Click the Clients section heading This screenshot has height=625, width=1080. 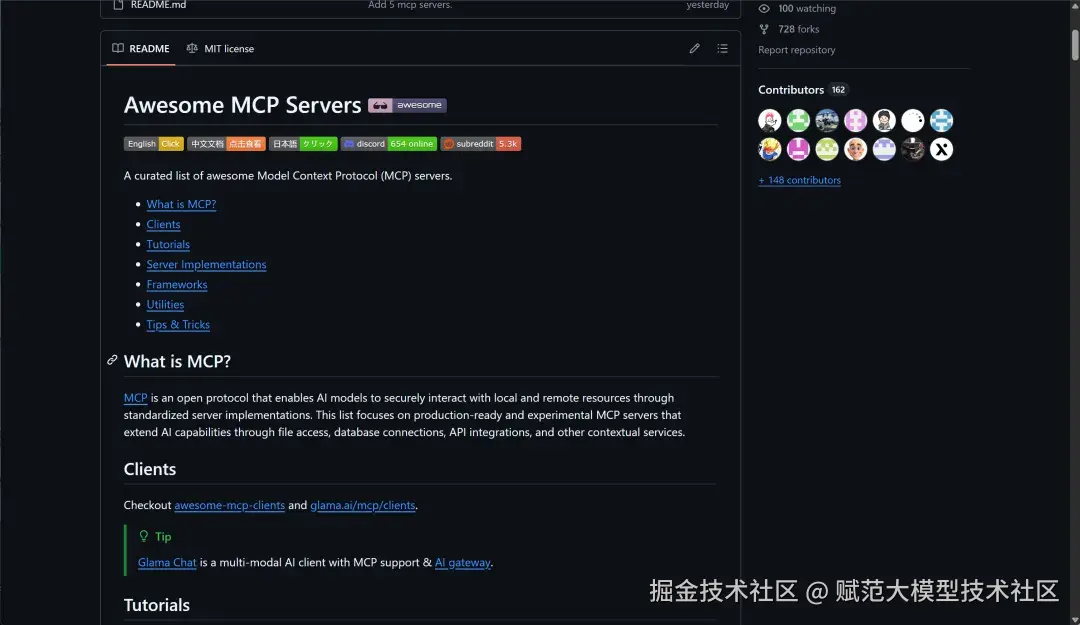(149, 469)
